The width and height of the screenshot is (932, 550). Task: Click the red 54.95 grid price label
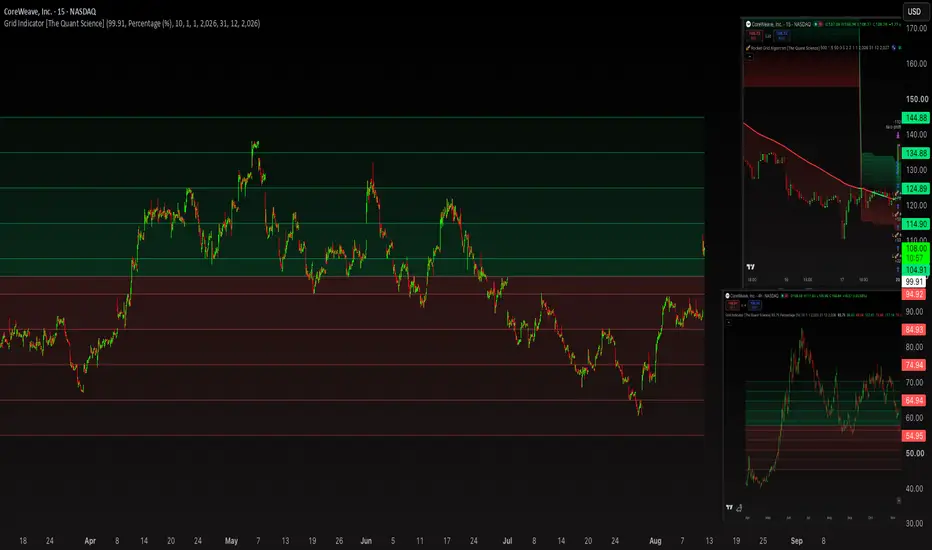point(914,435)
